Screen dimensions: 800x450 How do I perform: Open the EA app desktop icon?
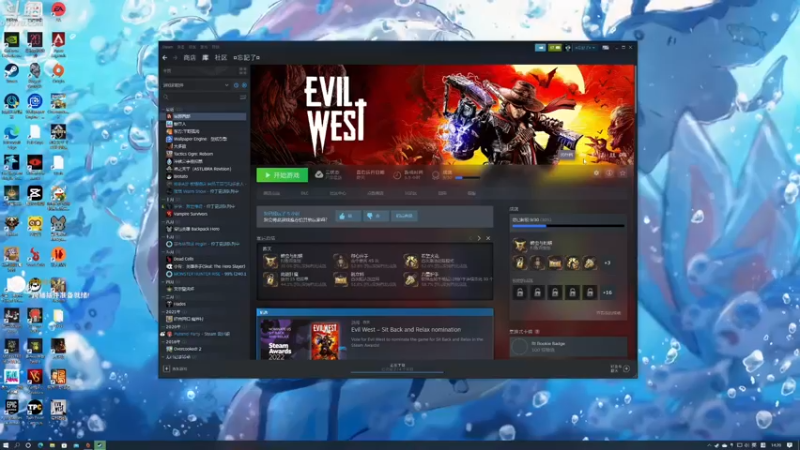[58, 11]
